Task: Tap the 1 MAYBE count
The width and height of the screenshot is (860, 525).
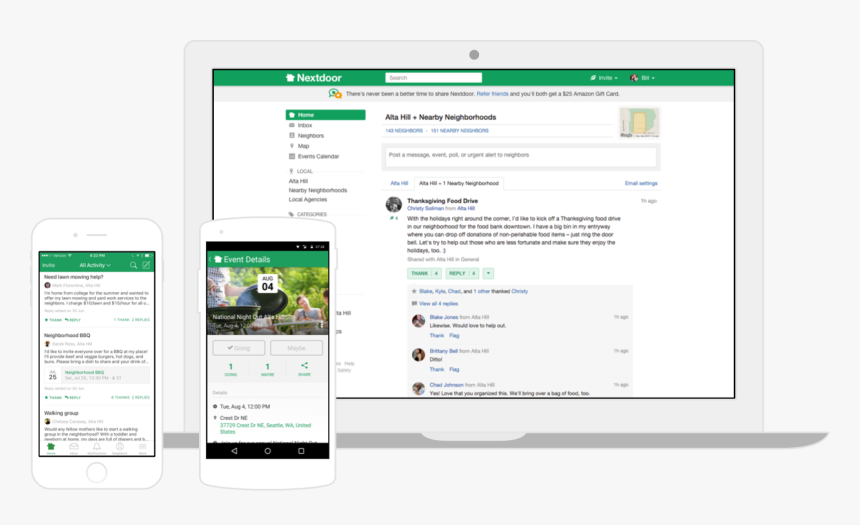Action: click(x=267, y=369)
